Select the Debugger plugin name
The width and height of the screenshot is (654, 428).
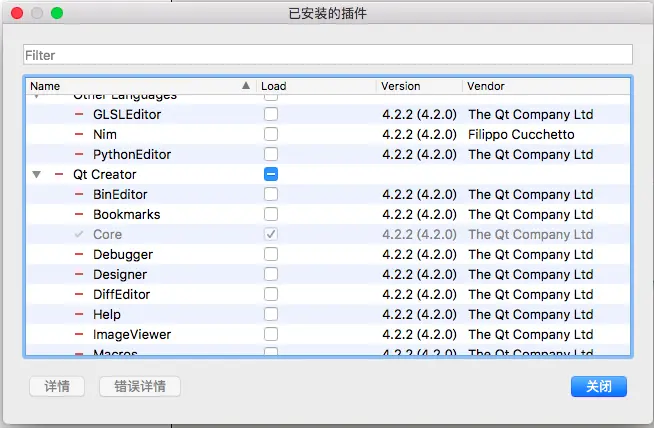click(x=123, y=254)
